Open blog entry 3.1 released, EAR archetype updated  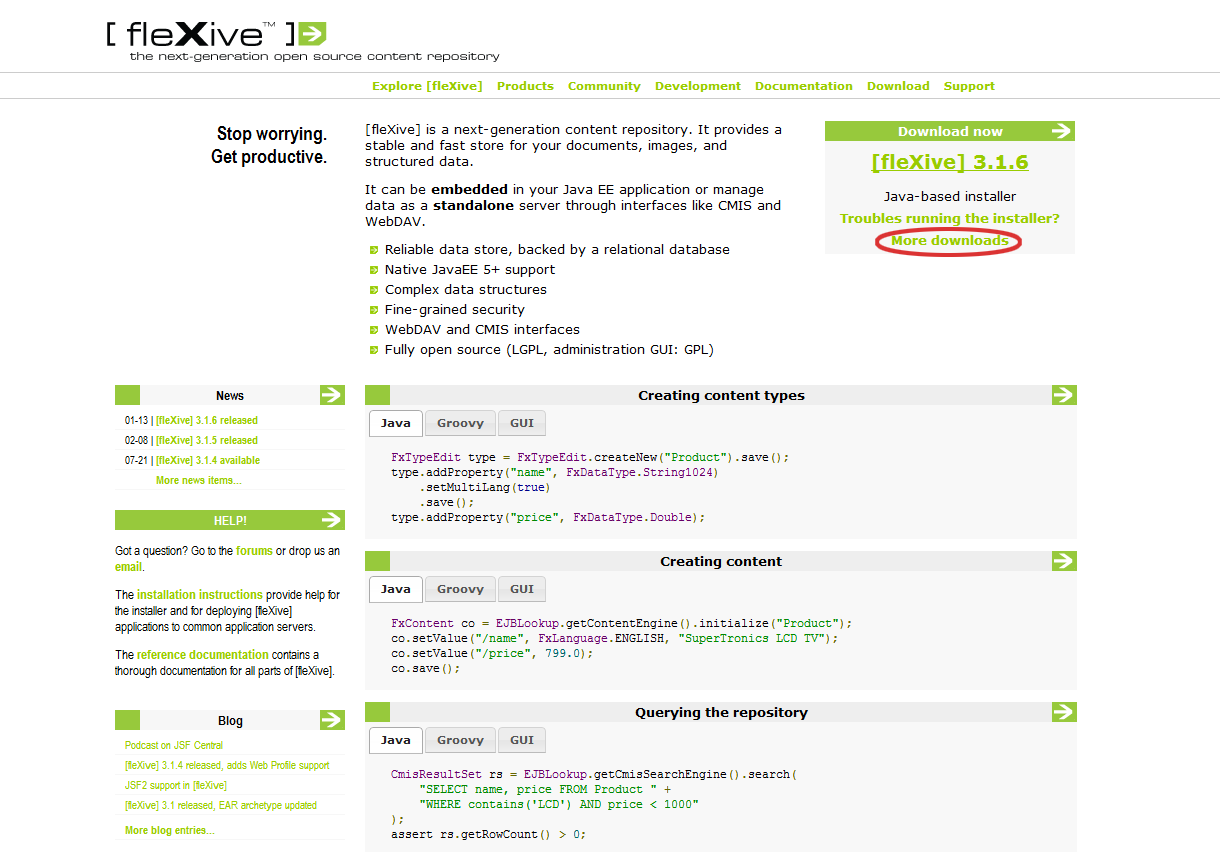click(x=221, y=806)
